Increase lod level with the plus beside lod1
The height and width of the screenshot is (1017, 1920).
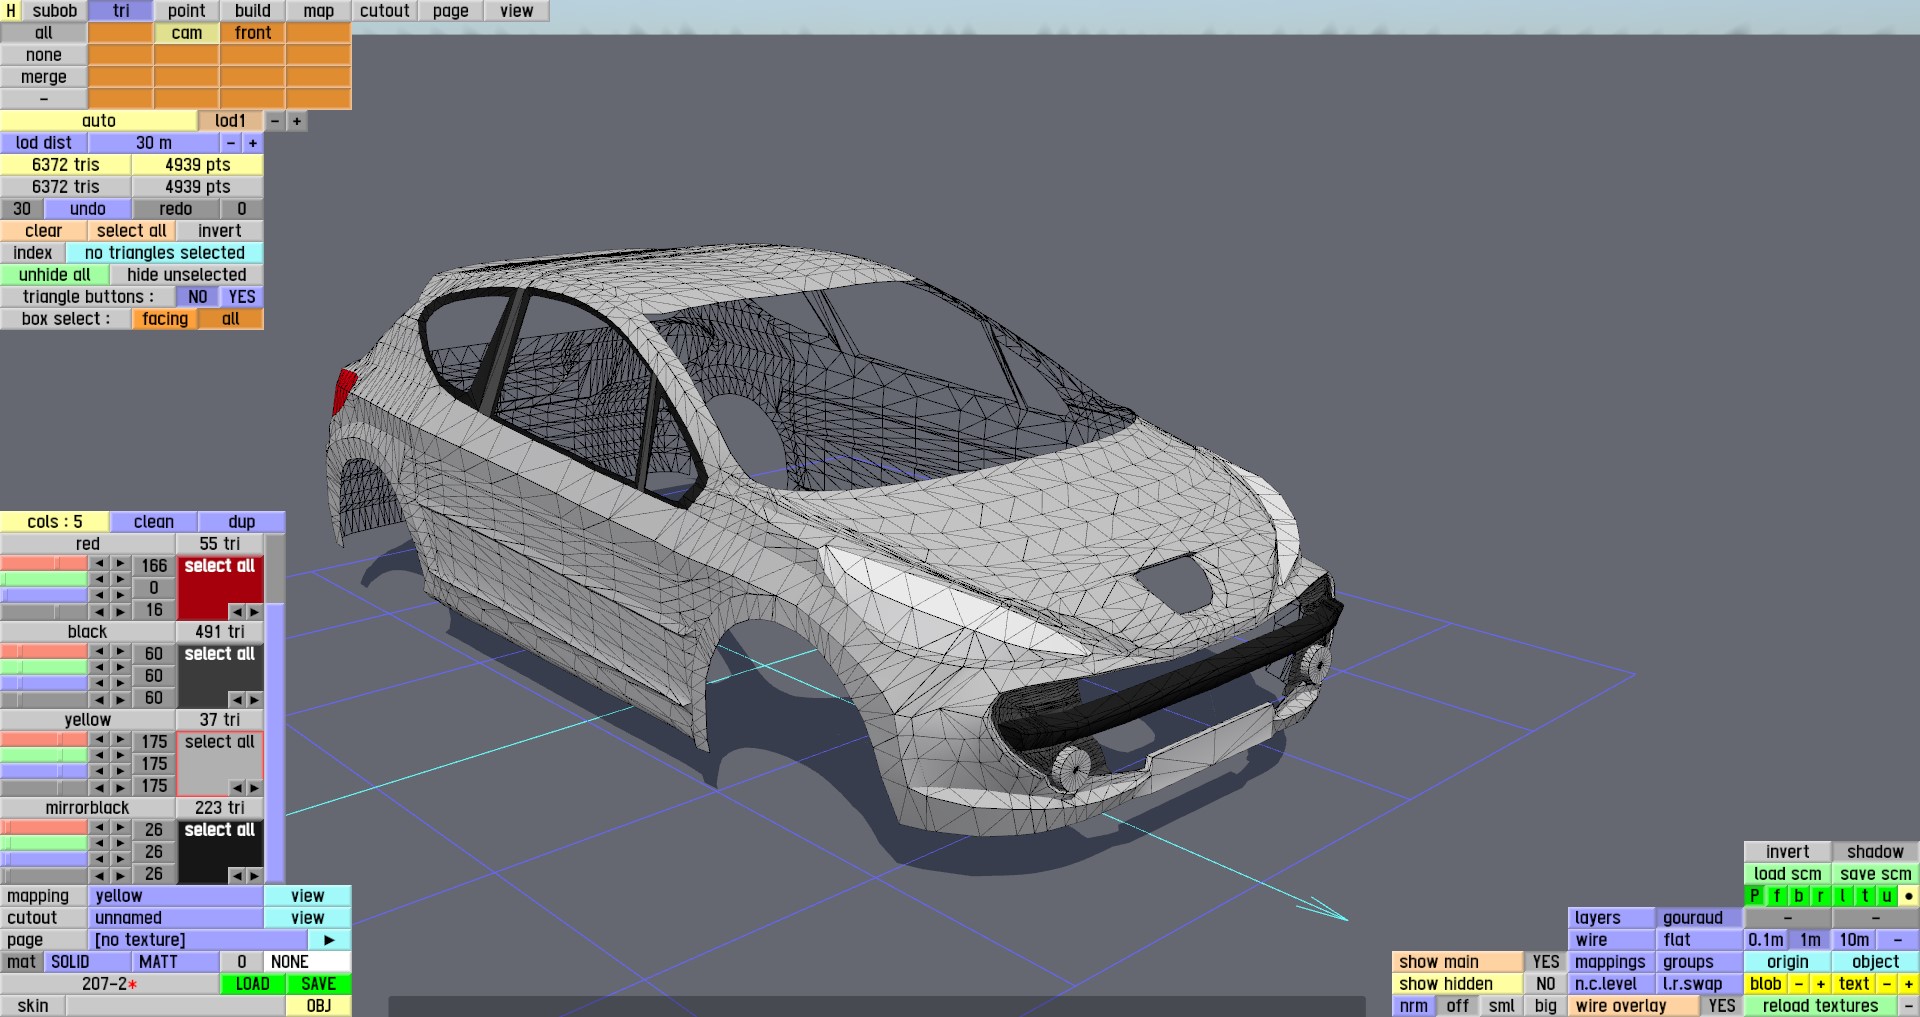297,121
